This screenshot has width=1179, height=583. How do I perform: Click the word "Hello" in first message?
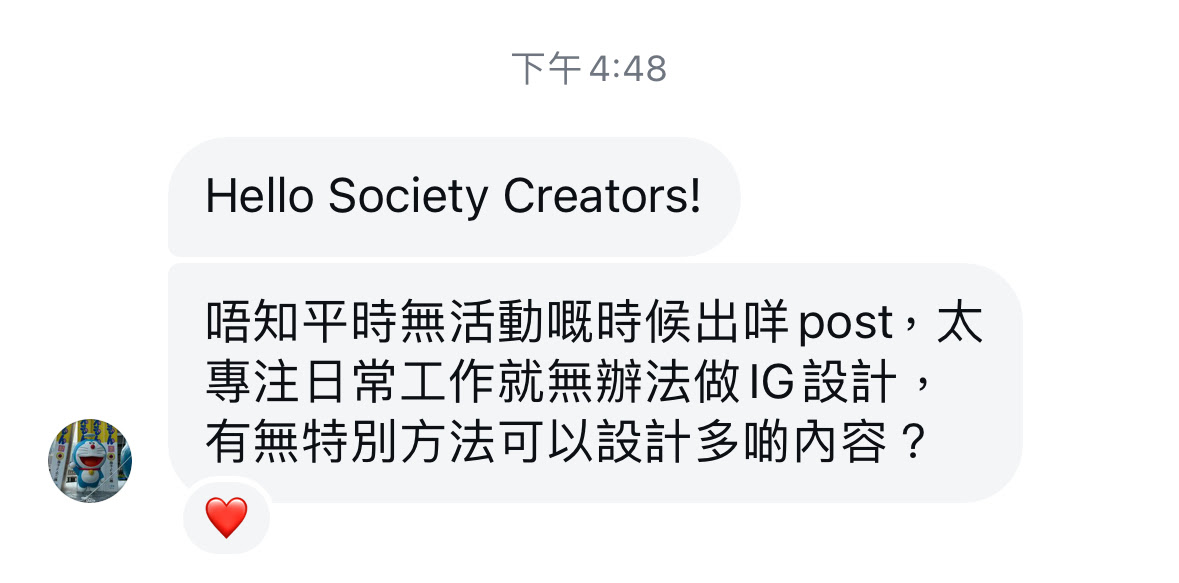point(259,197)
